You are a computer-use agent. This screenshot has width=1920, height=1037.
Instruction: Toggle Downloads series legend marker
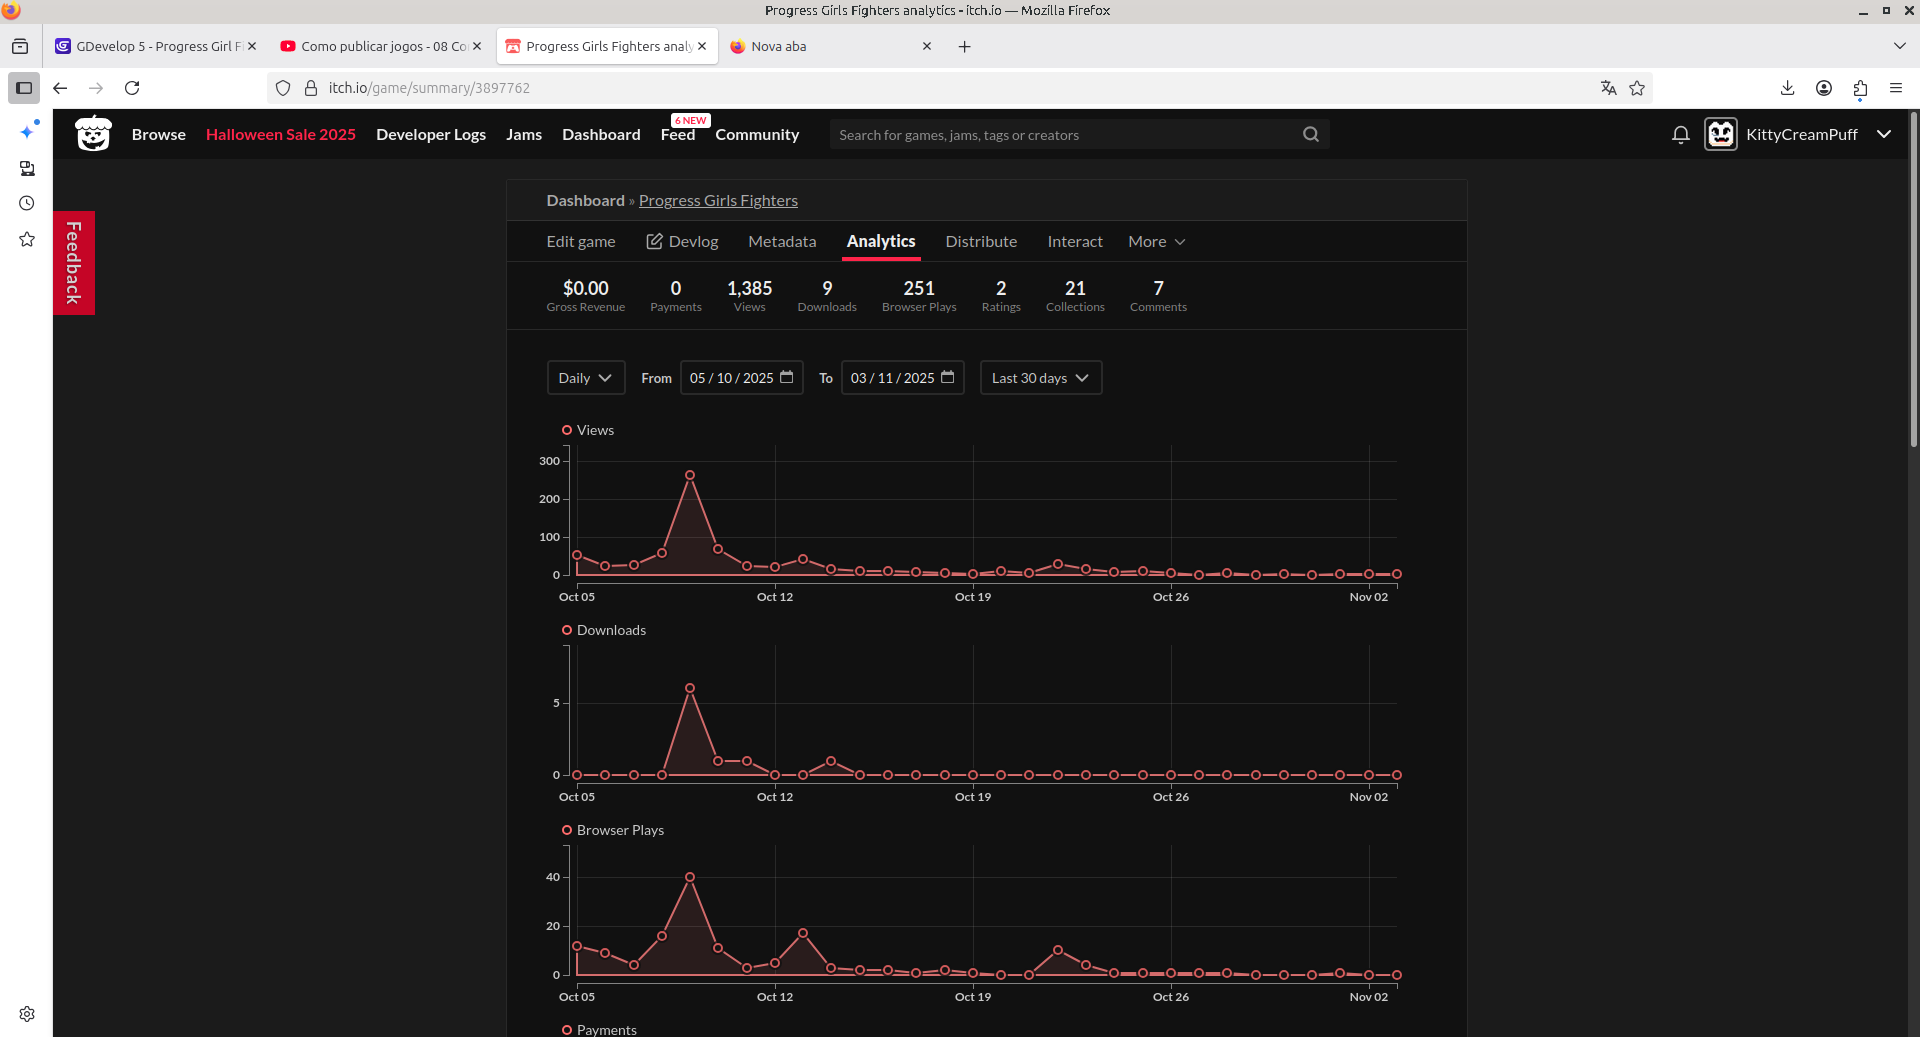click(567, 630)
